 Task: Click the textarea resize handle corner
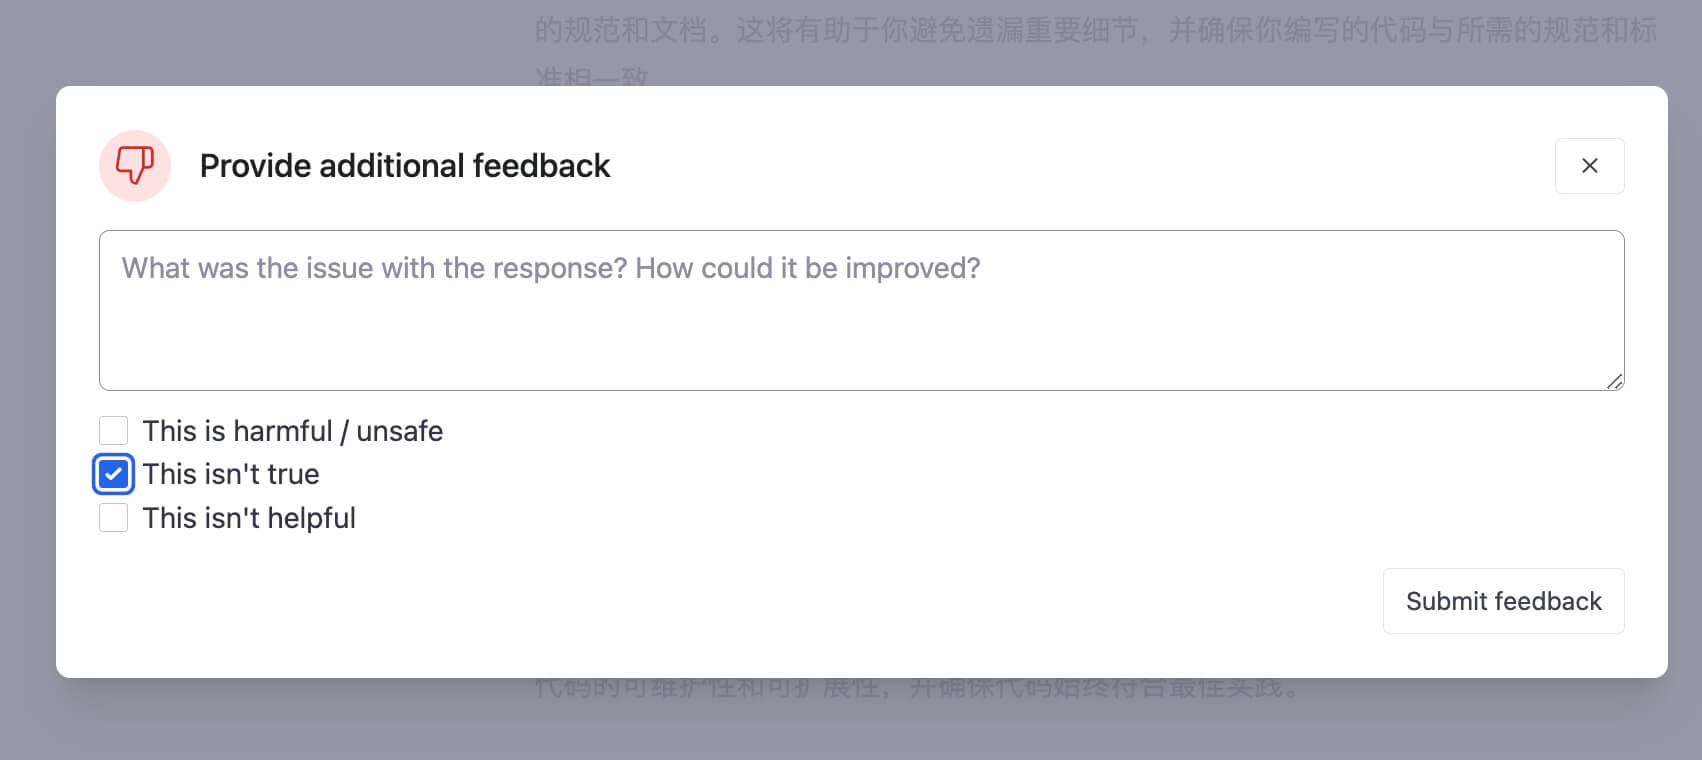pos(1614,381)
